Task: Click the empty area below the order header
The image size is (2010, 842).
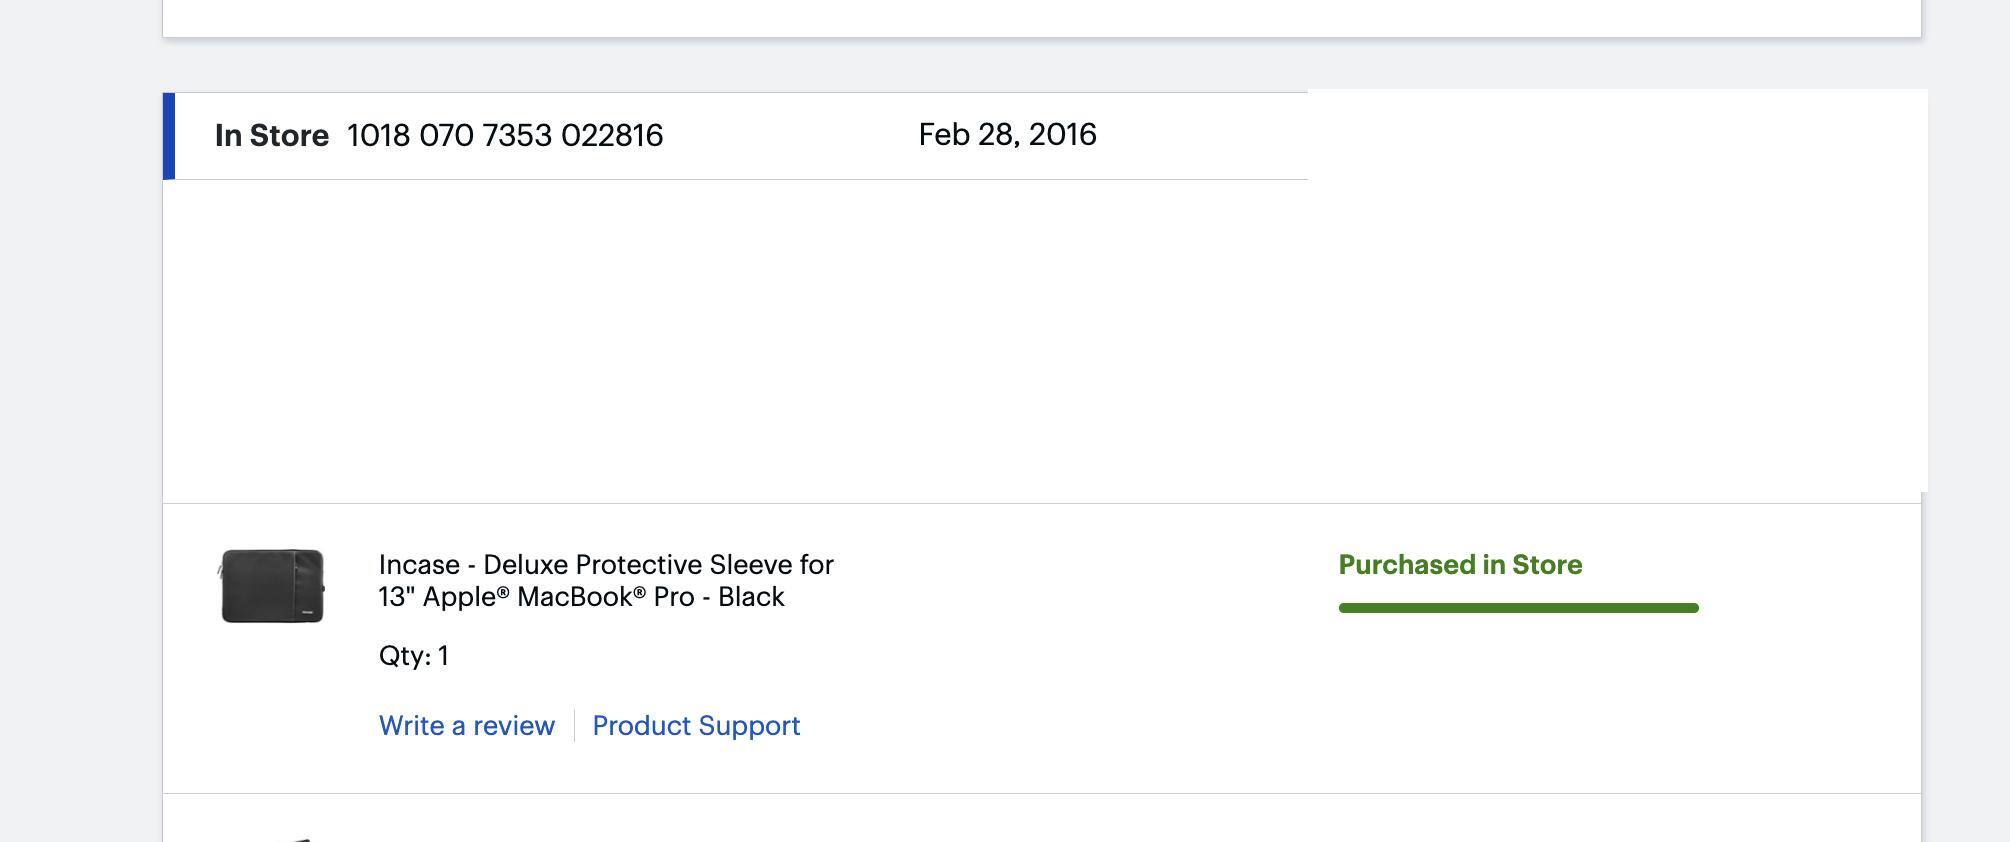Action: (x=735, y=340)
